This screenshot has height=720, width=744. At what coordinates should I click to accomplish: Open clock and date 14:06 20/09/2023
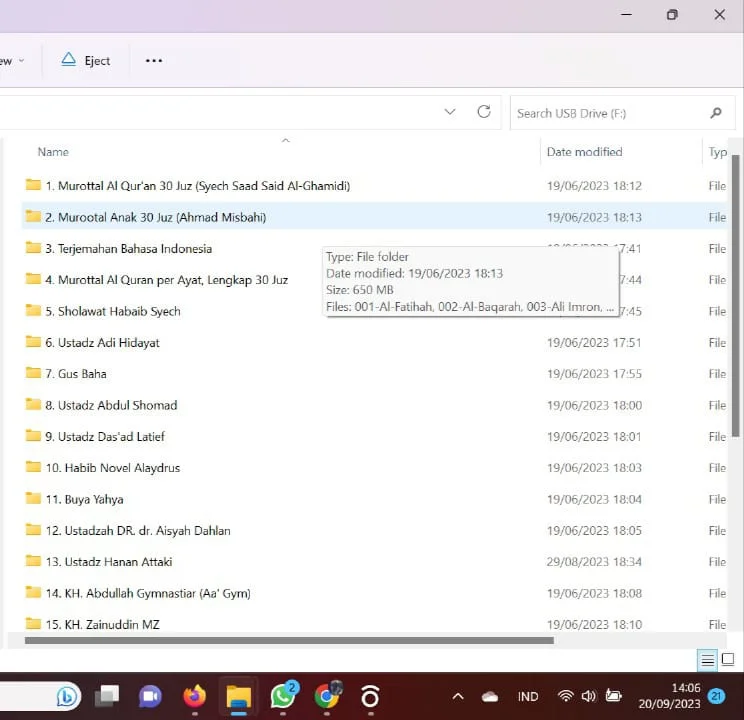click(x=669, y=696)
